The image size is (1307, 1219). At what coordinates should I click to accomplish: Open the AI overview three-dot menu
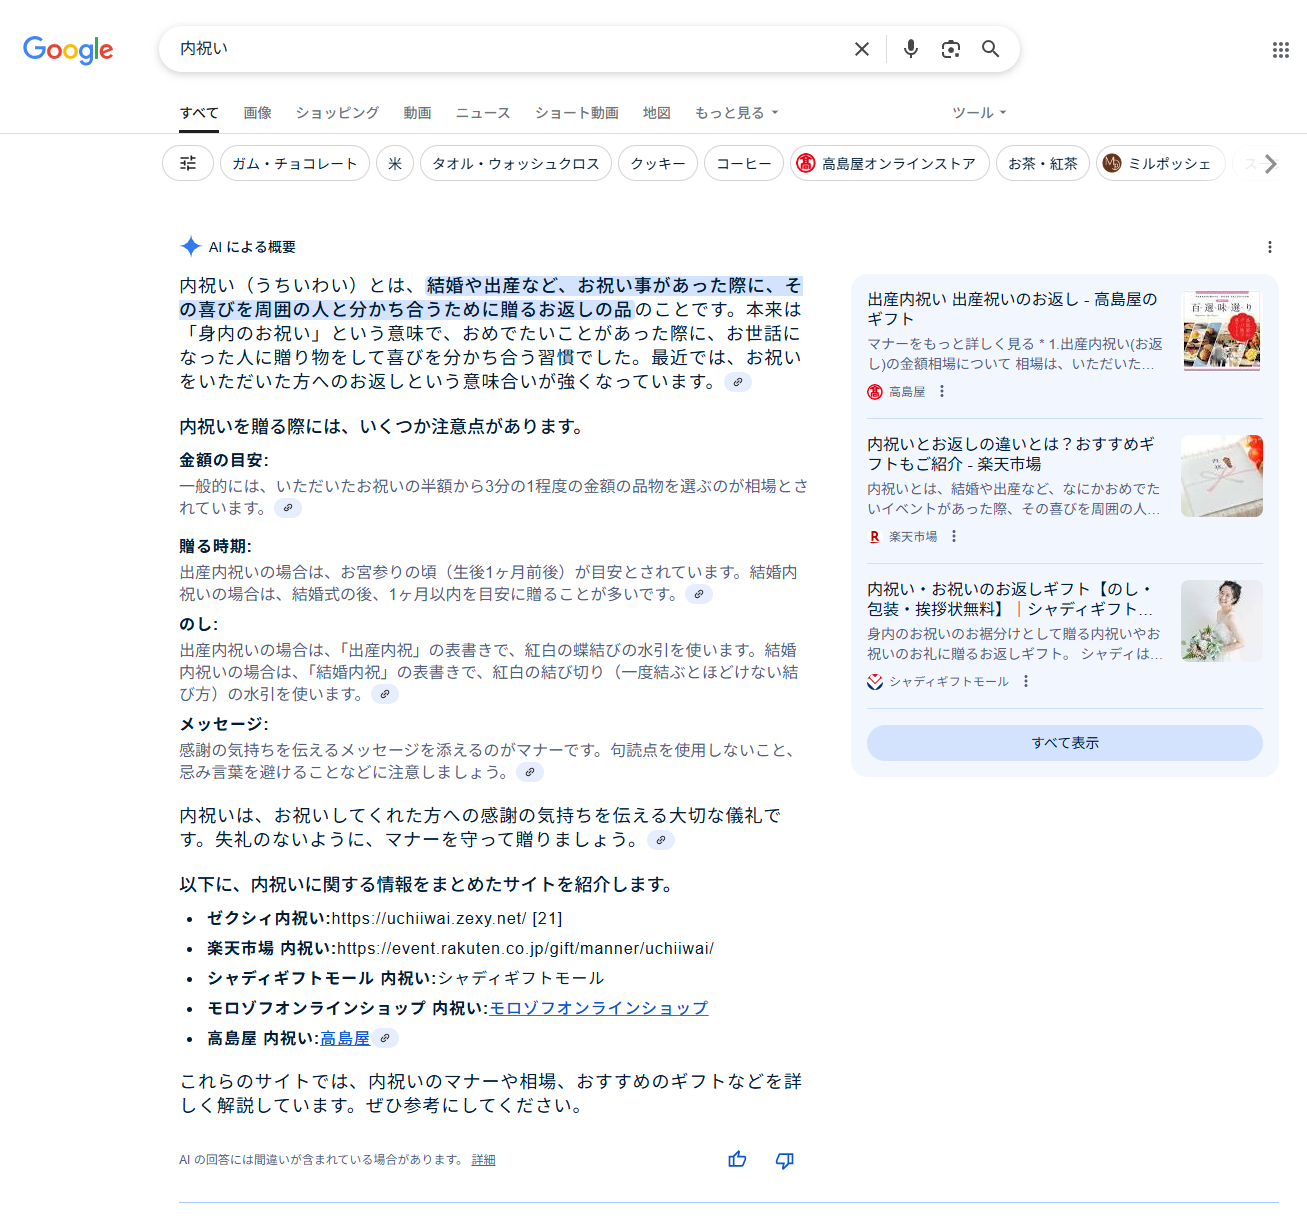[1269, 247]
